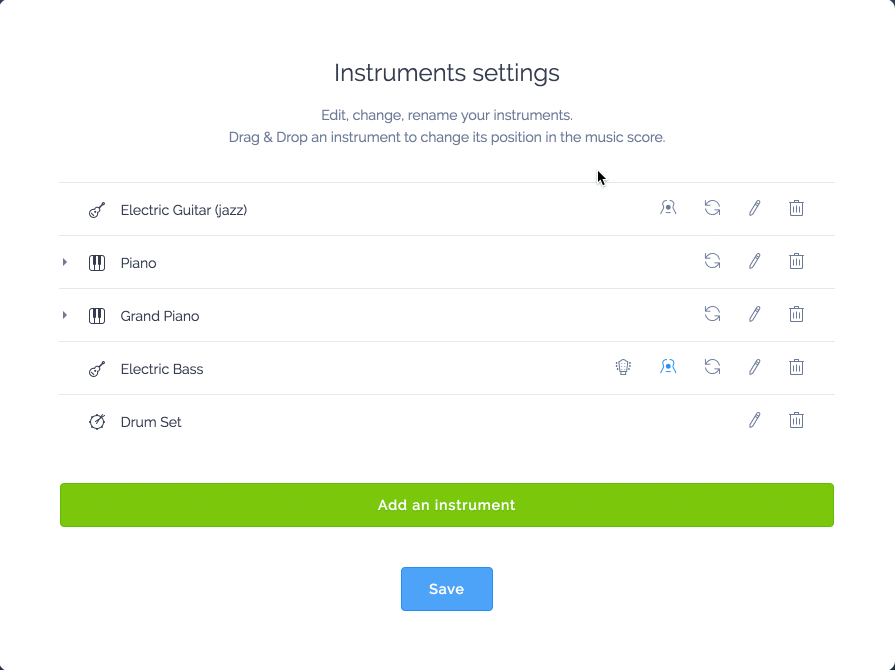Click the Add an instrument button

(447, 505)
